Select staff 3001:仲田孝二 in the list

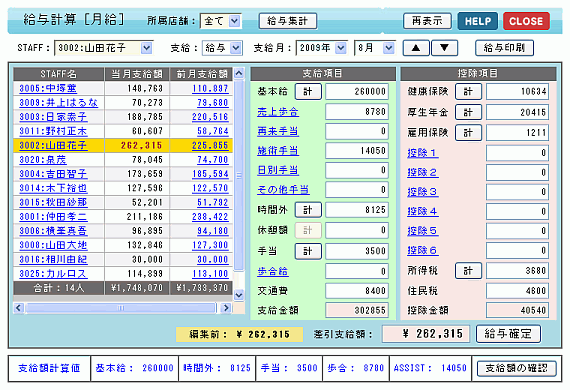[x=53, y=217]
